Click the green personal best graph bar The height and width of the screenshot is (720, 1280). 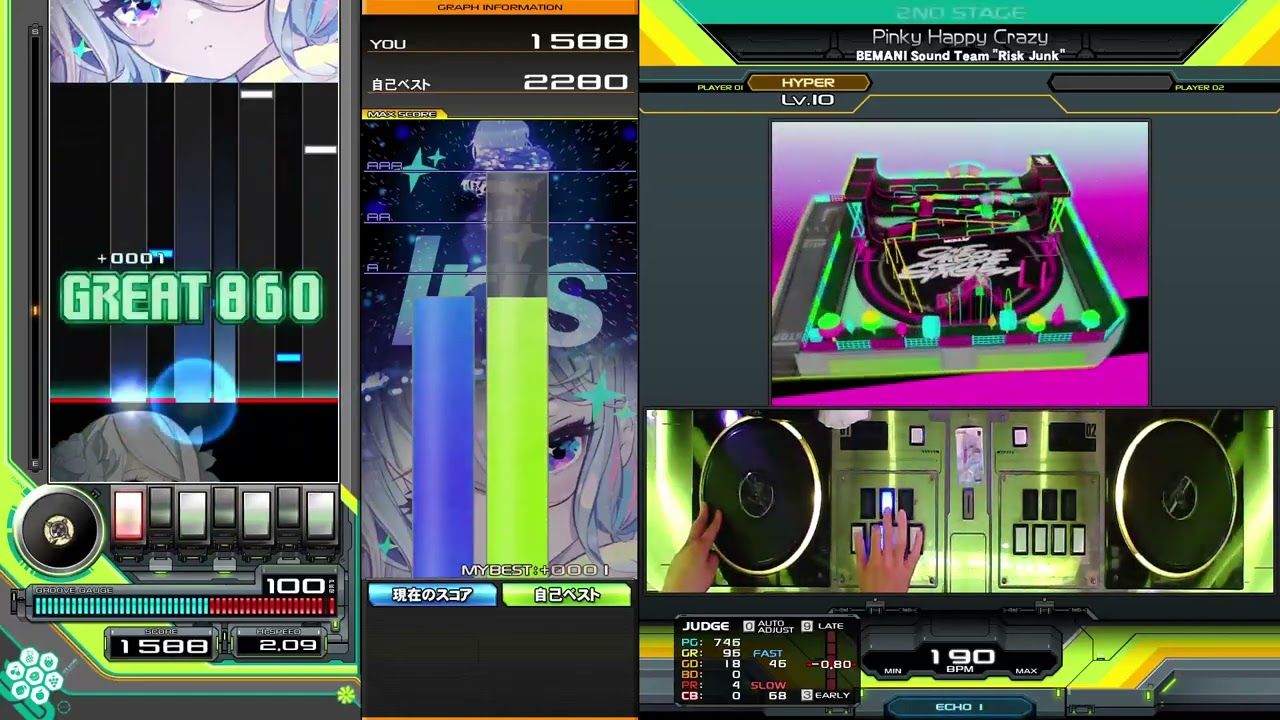(x=517, y=436)
